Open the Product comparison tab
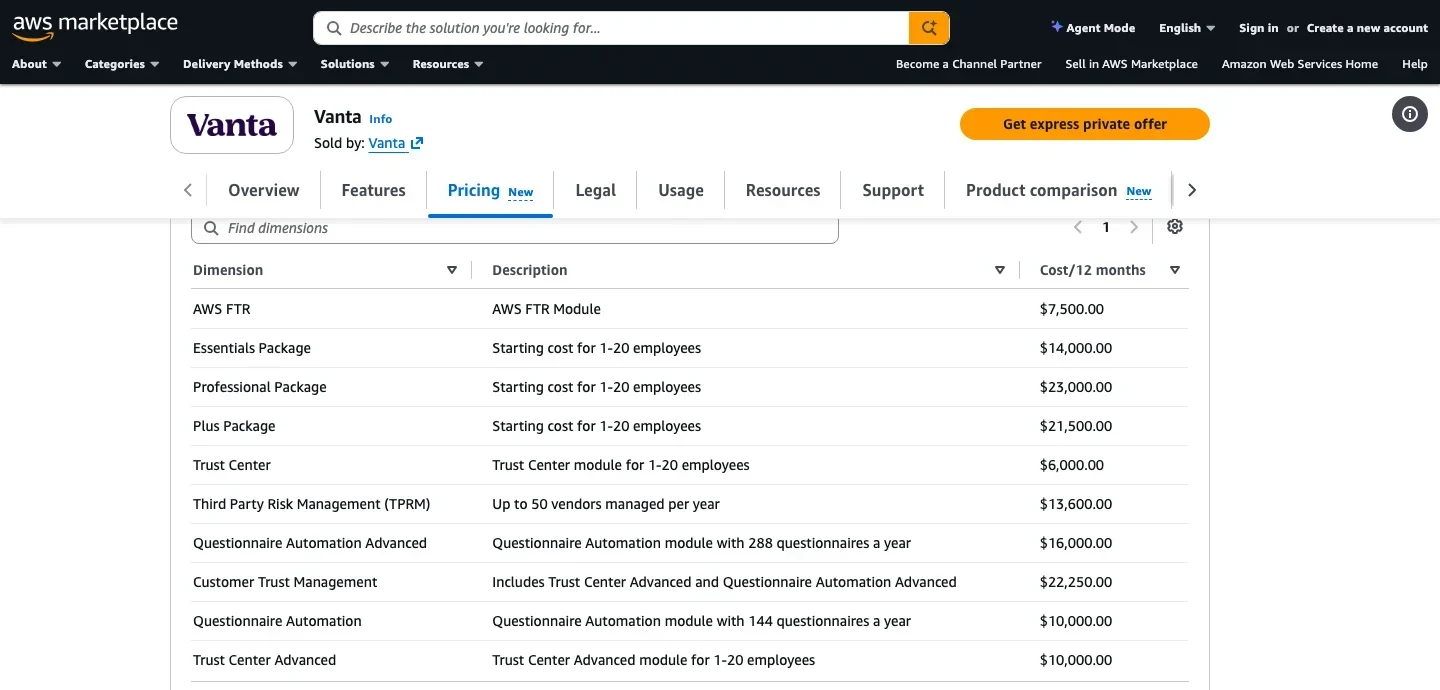Viewport: 1440px width, 690px height. [x=1058, y=190]
